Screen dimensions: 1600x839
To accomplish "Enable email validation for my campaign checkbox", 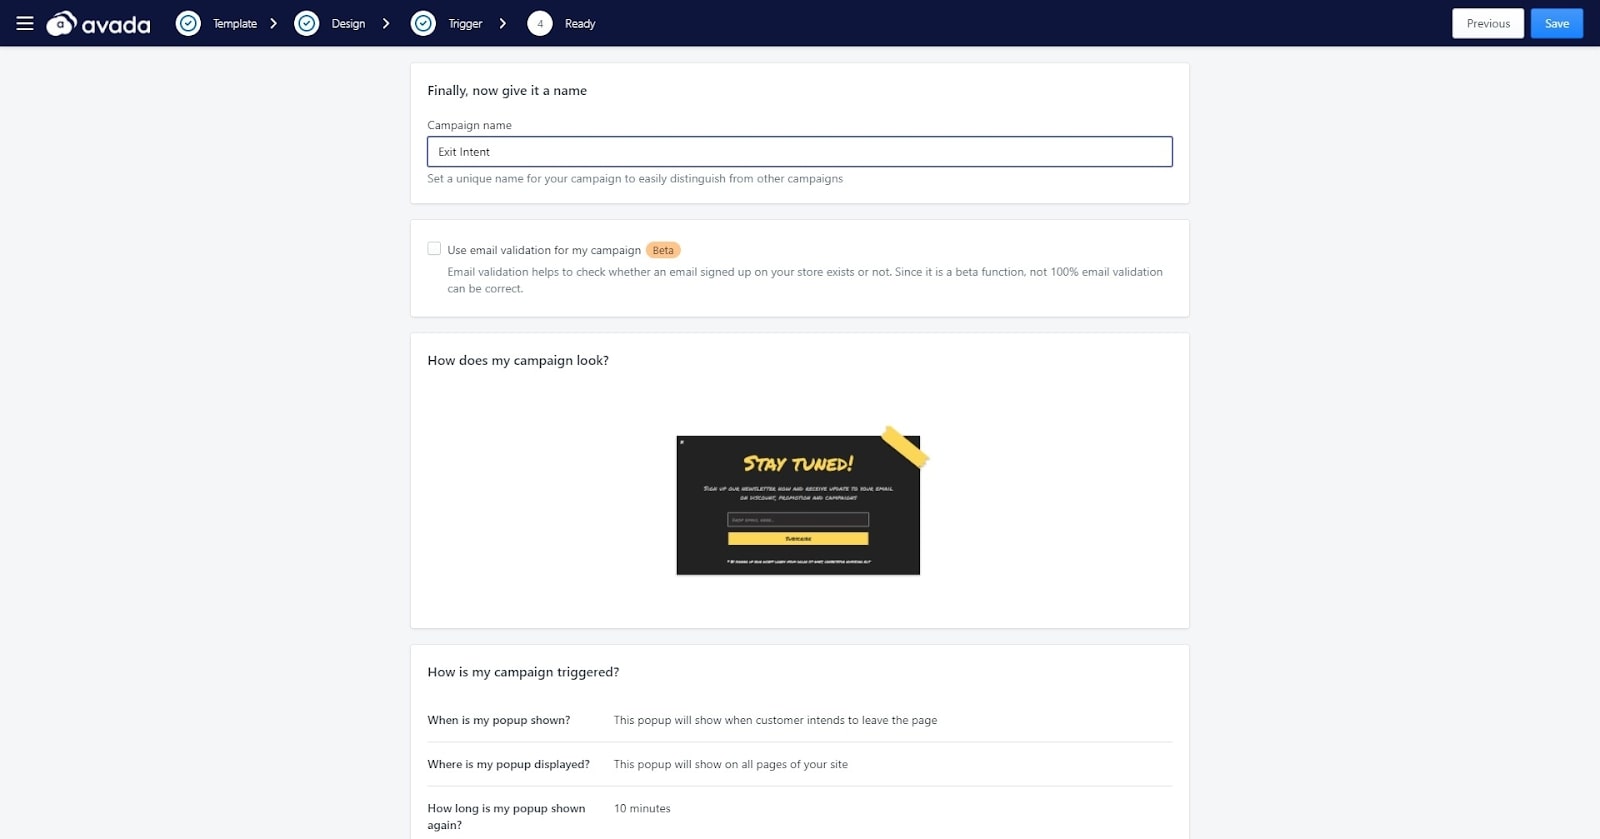I will [x=434, y=249].
